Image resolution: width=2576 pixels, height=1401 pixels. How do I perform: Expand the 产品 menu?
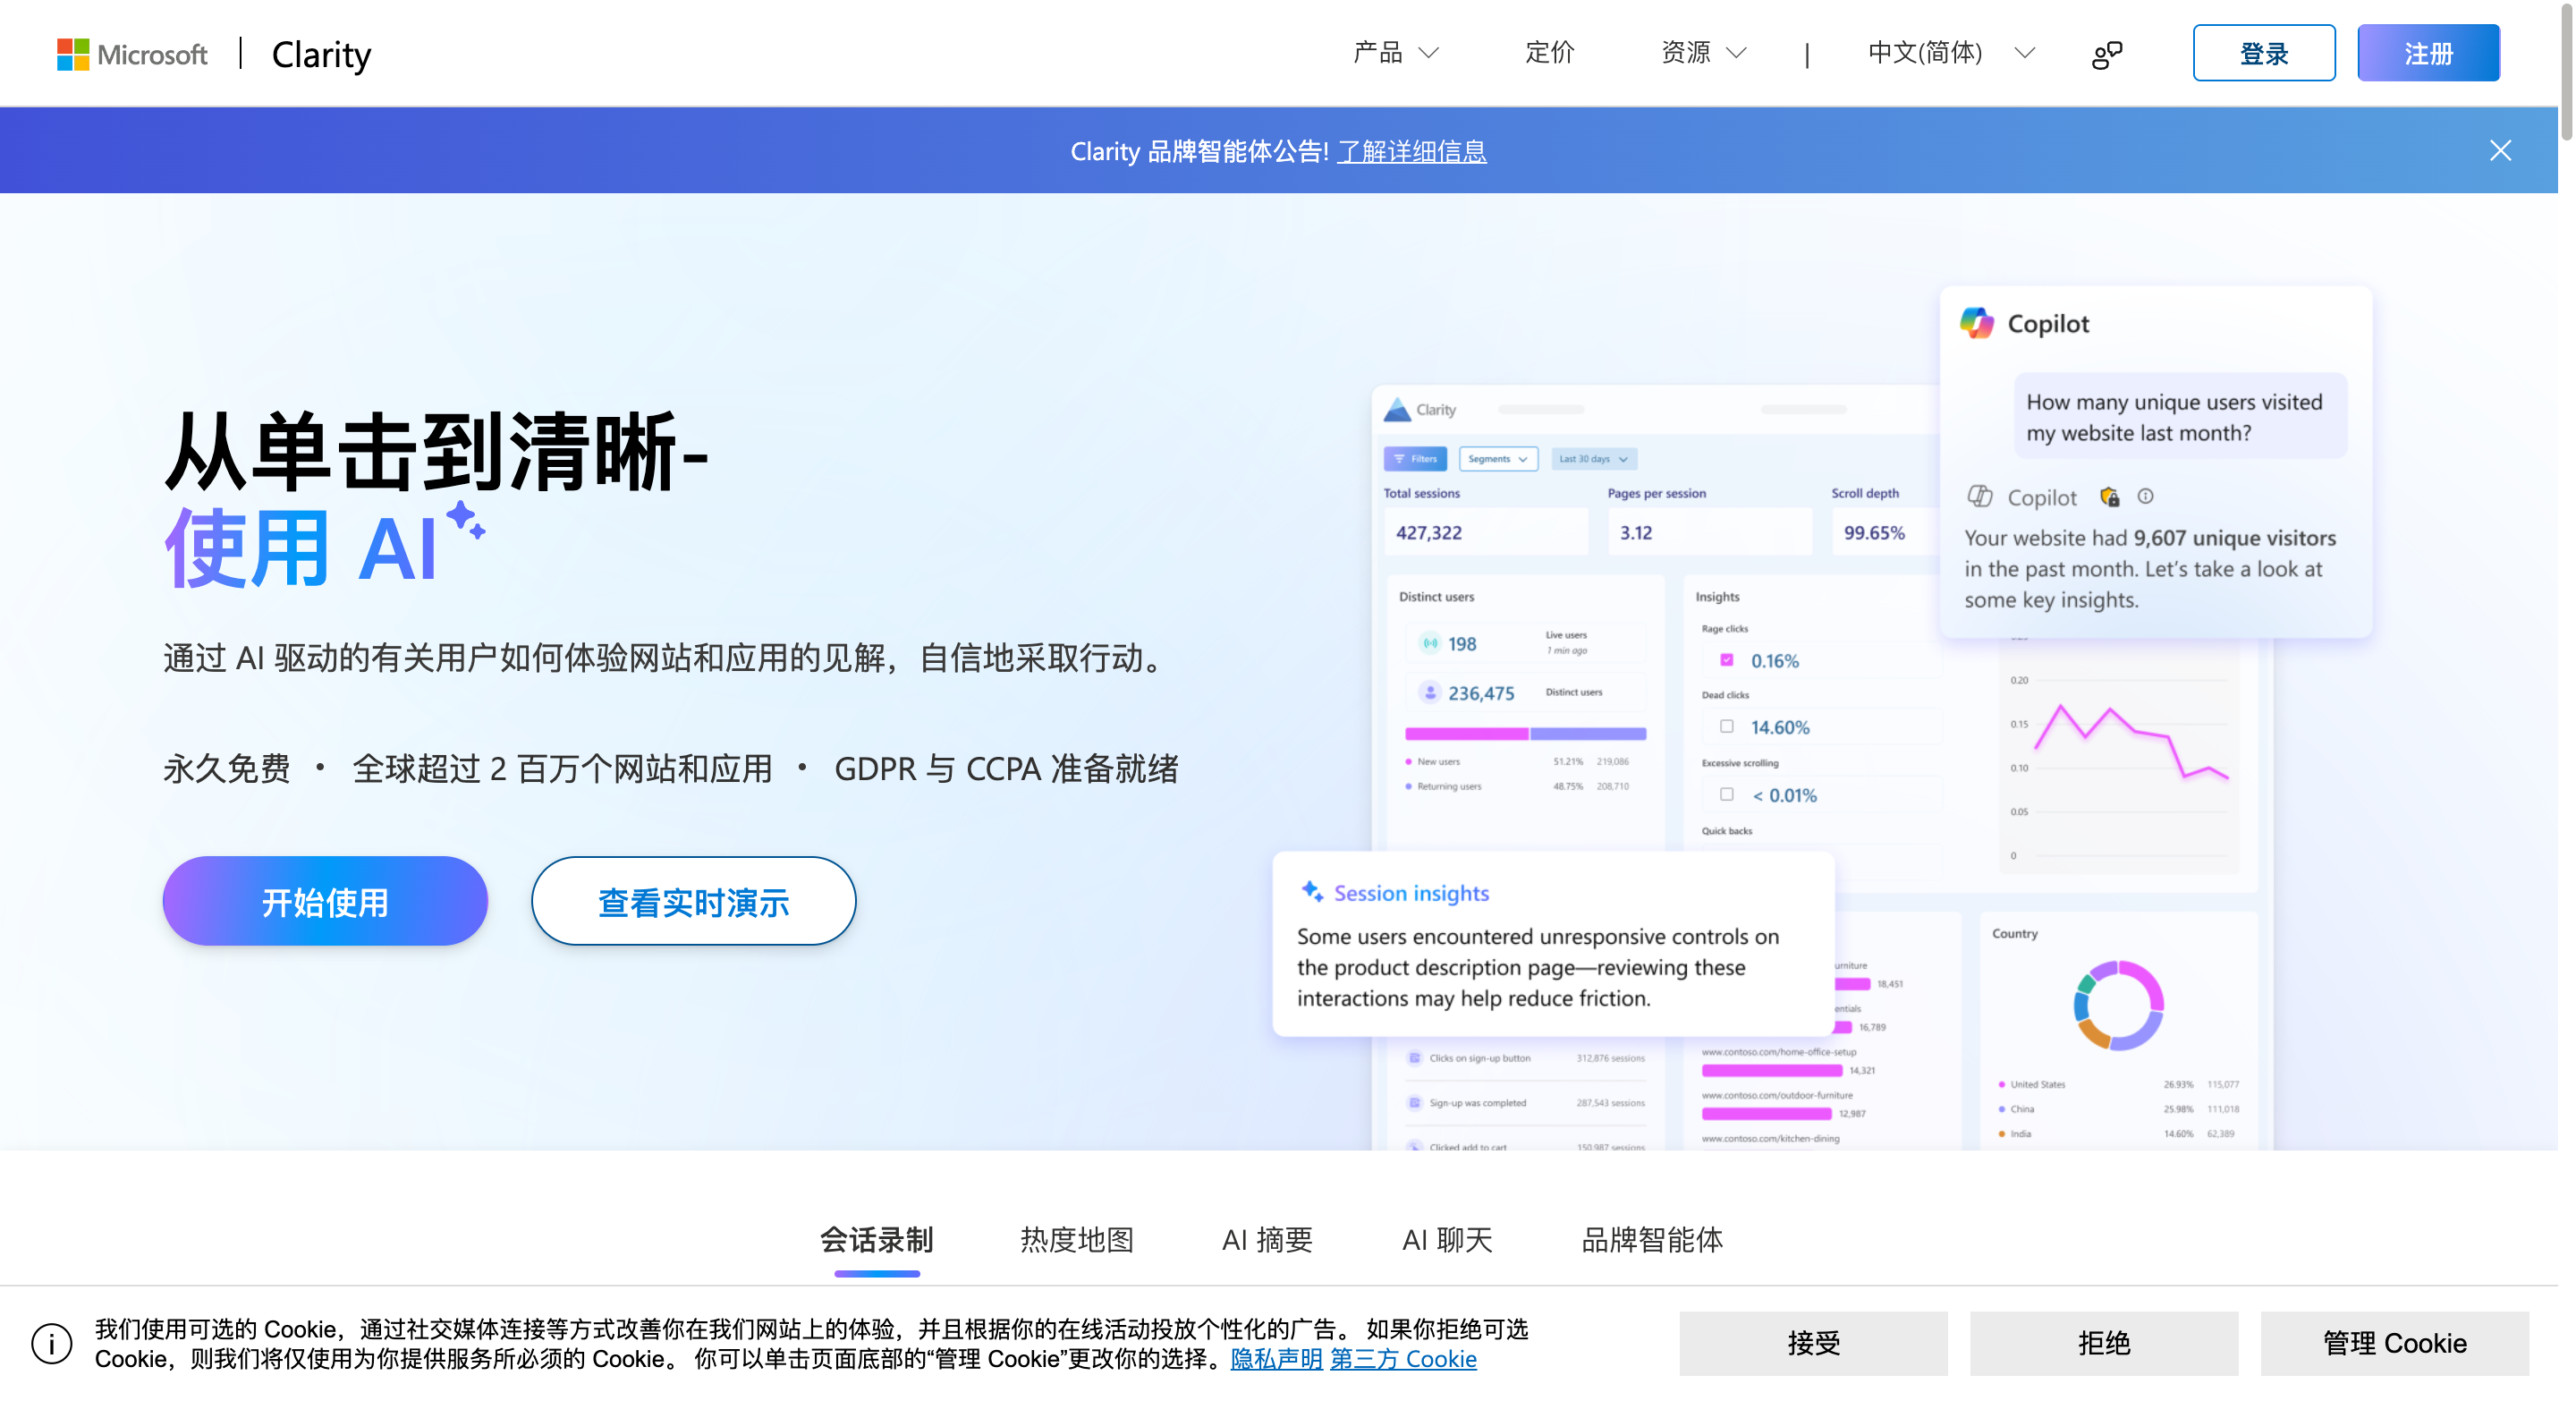point(1395,52)
